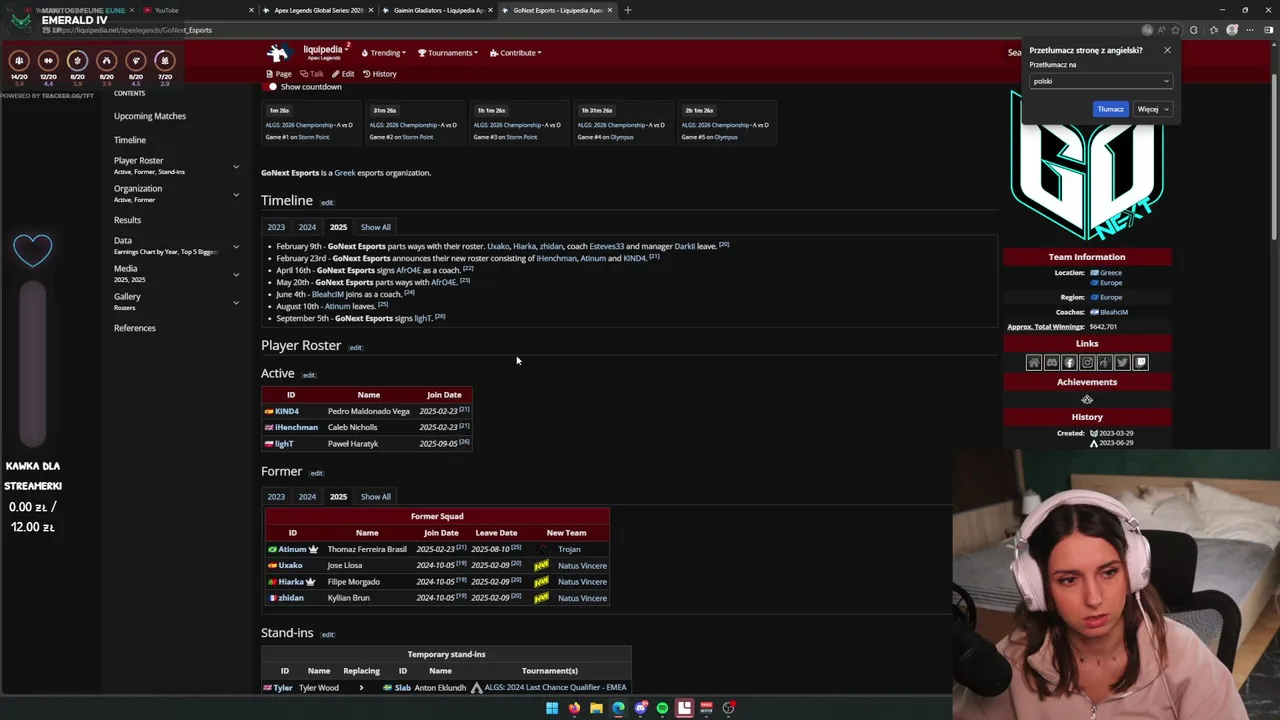Open File Explorer from the taskbar
Image resolution: width=1280 pixels, height=720 pixels.
tap(596, 708)
